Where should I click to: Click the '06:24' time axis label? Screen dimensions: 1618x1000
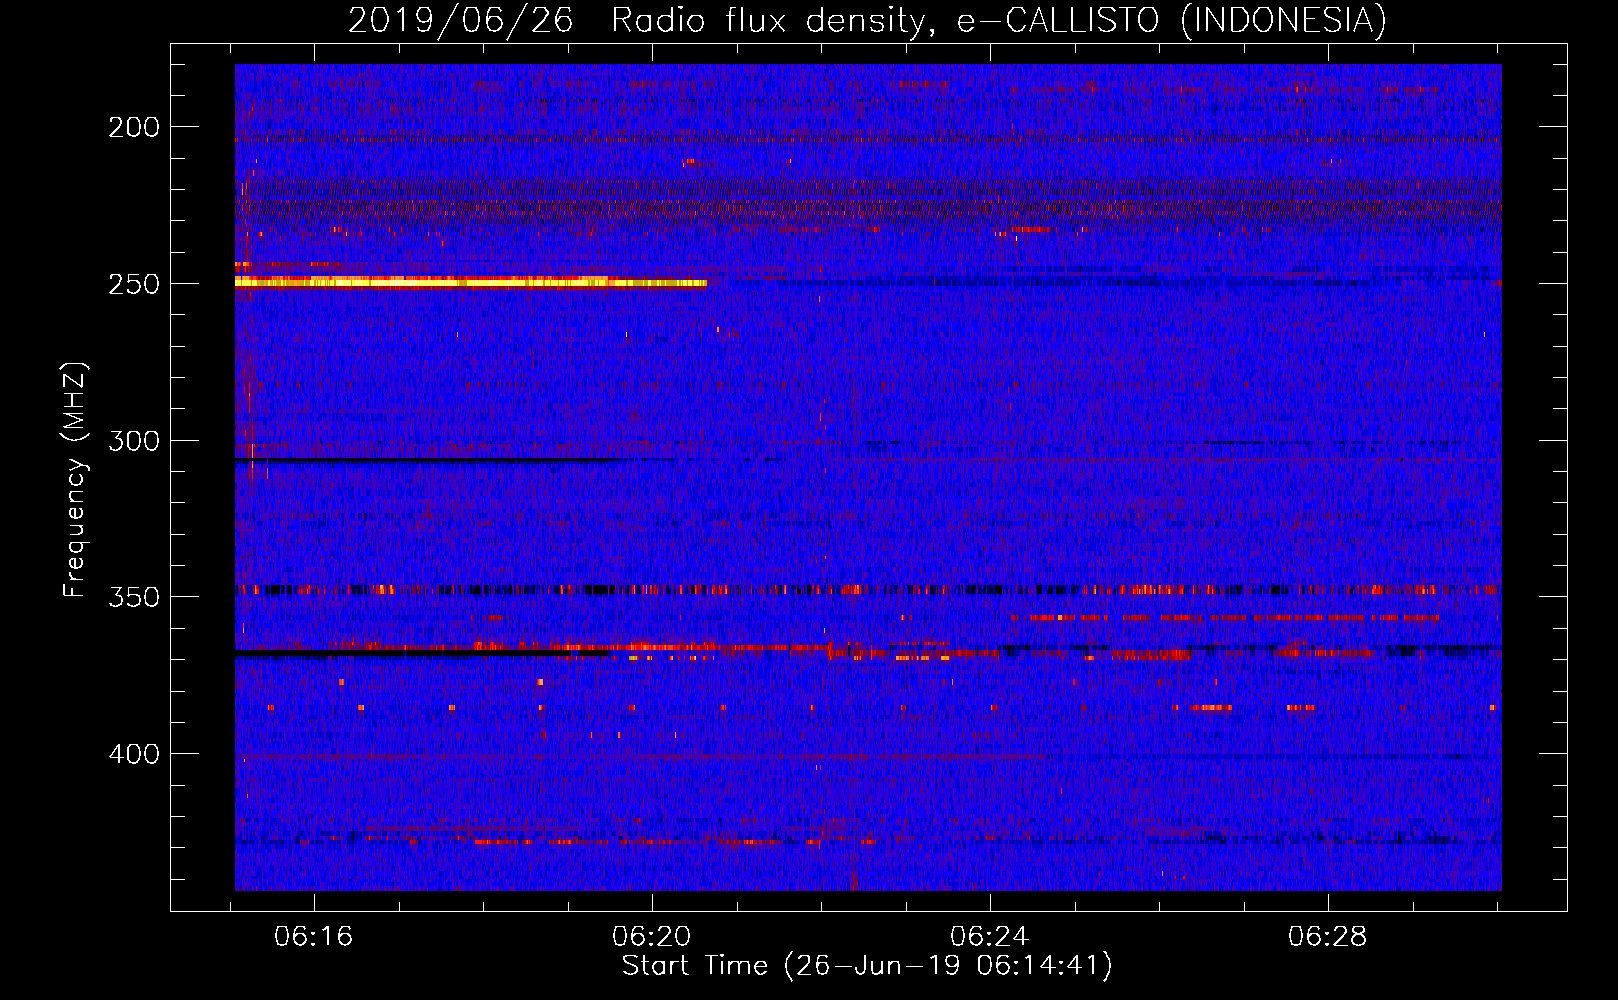pyautogui.click(x=990, y=937)
